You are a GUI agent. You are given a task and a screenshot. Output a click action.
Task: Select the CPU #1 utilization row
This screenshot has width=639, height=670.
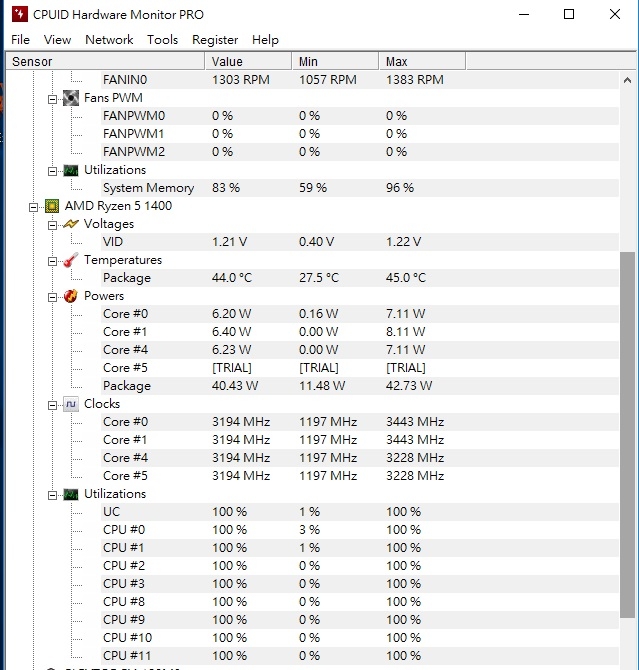359,548
